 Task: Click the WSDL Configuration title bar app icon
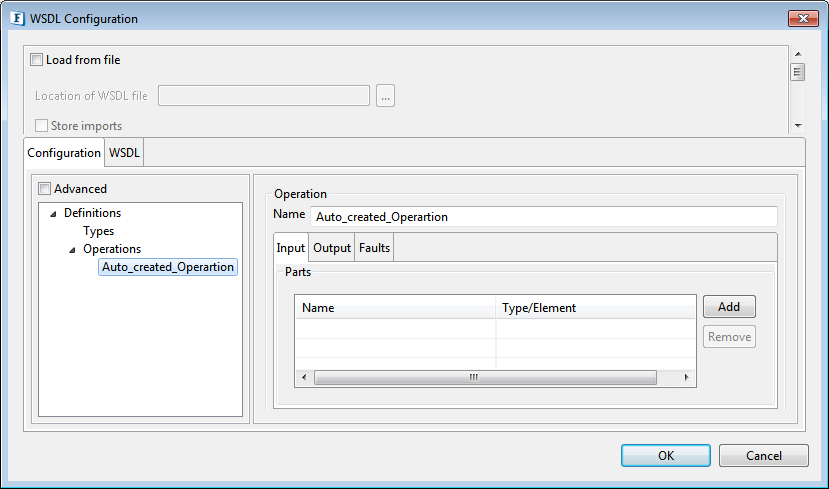click(17, 19)
